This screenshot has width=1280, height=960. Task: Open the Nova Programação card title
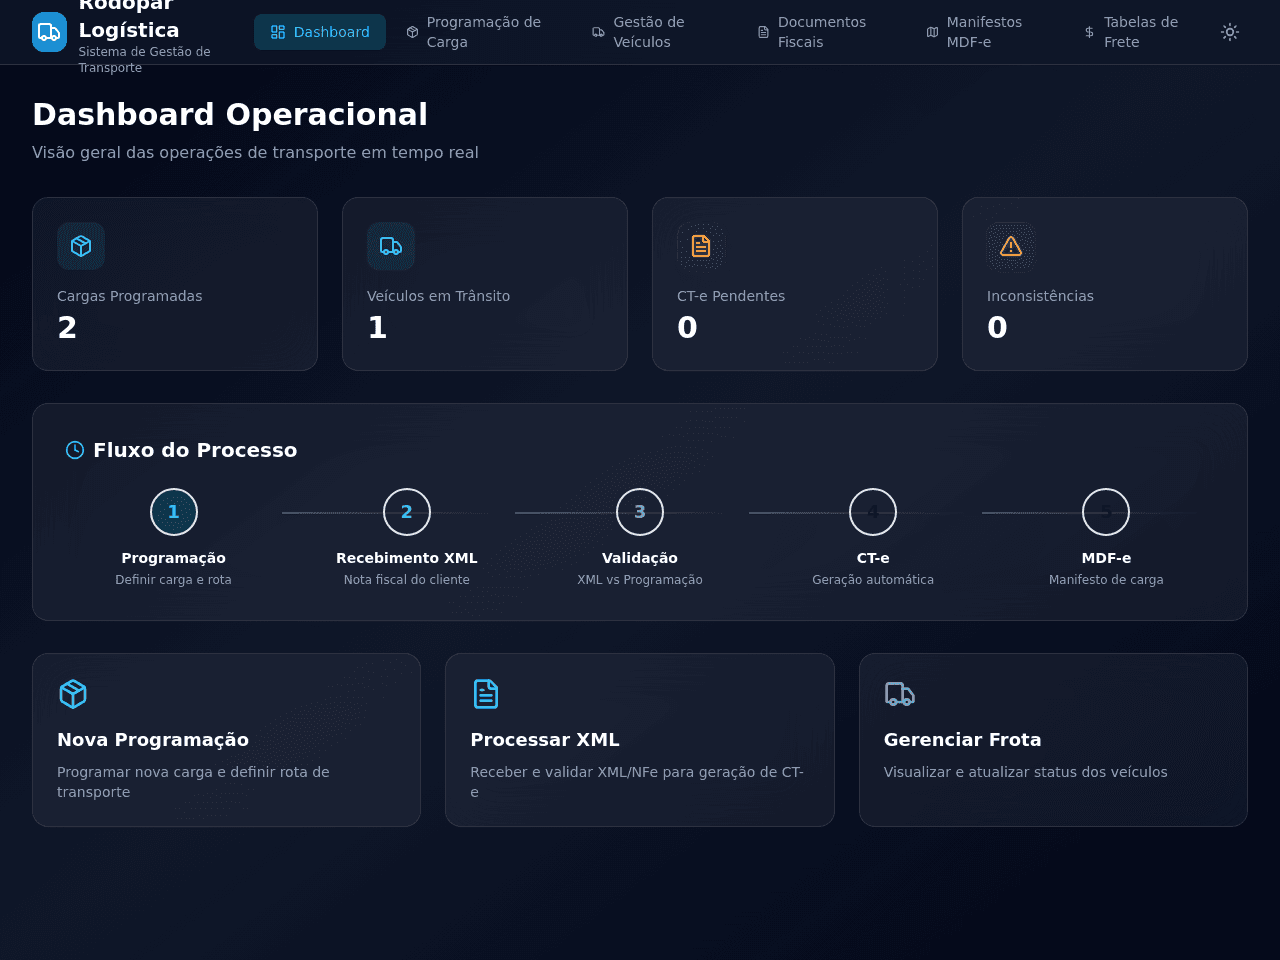pyautogui.click(x=153, y=740)
